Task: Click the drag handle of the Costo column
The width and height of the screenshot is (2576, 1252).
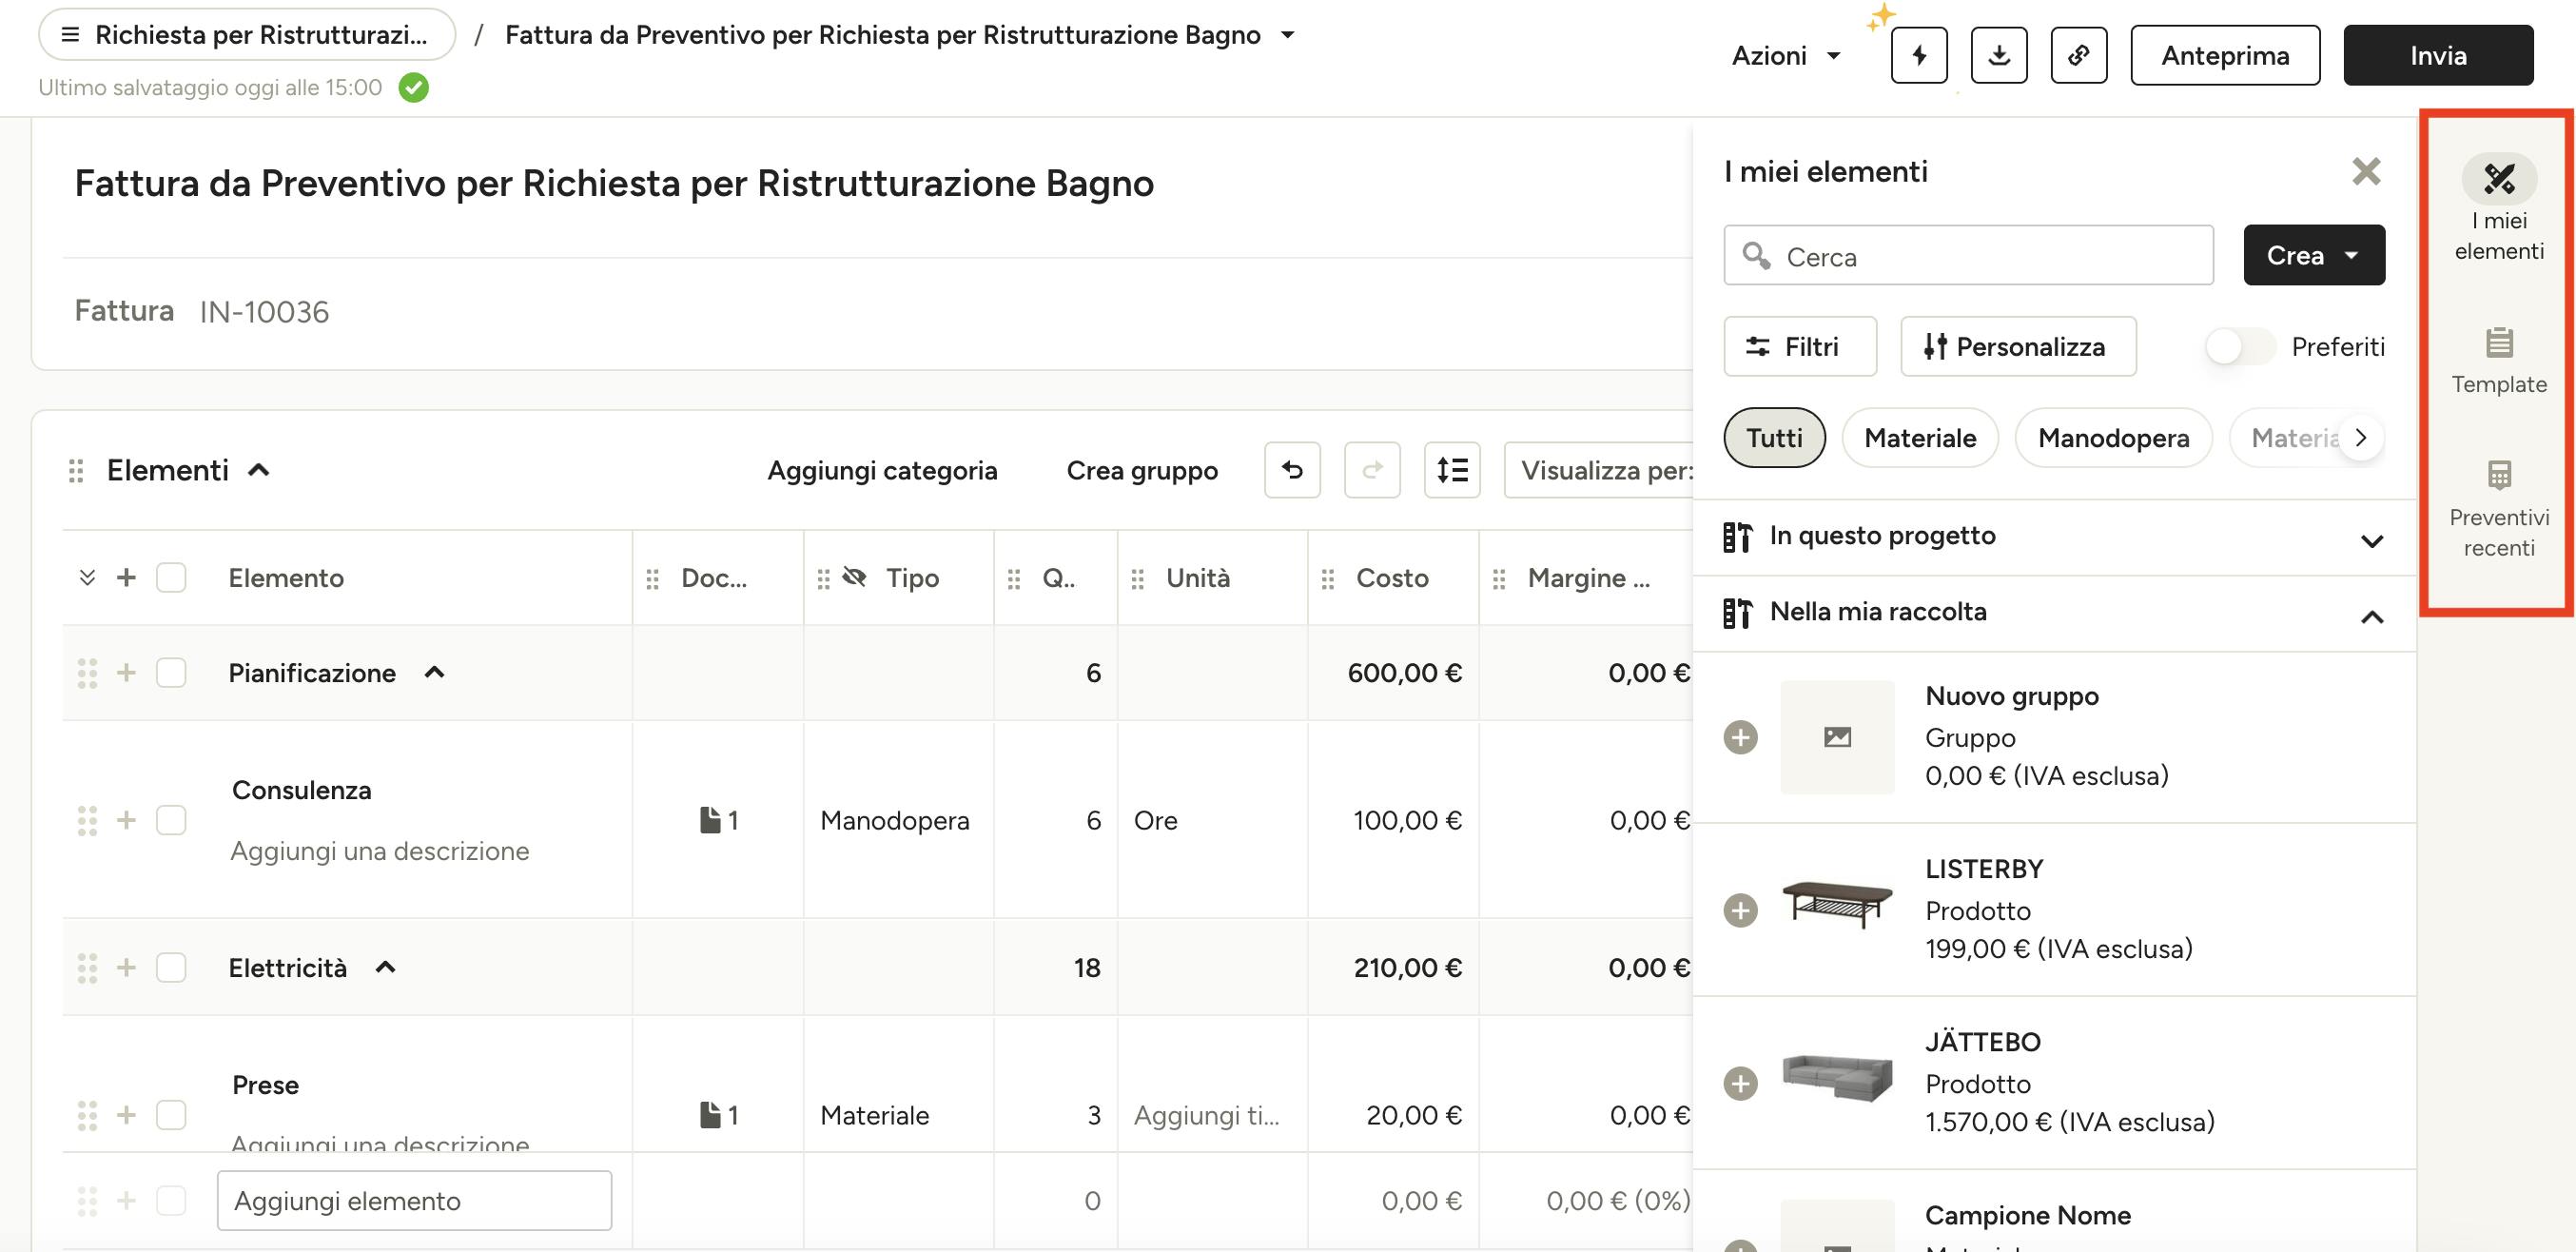Action: click(1328, 578)
